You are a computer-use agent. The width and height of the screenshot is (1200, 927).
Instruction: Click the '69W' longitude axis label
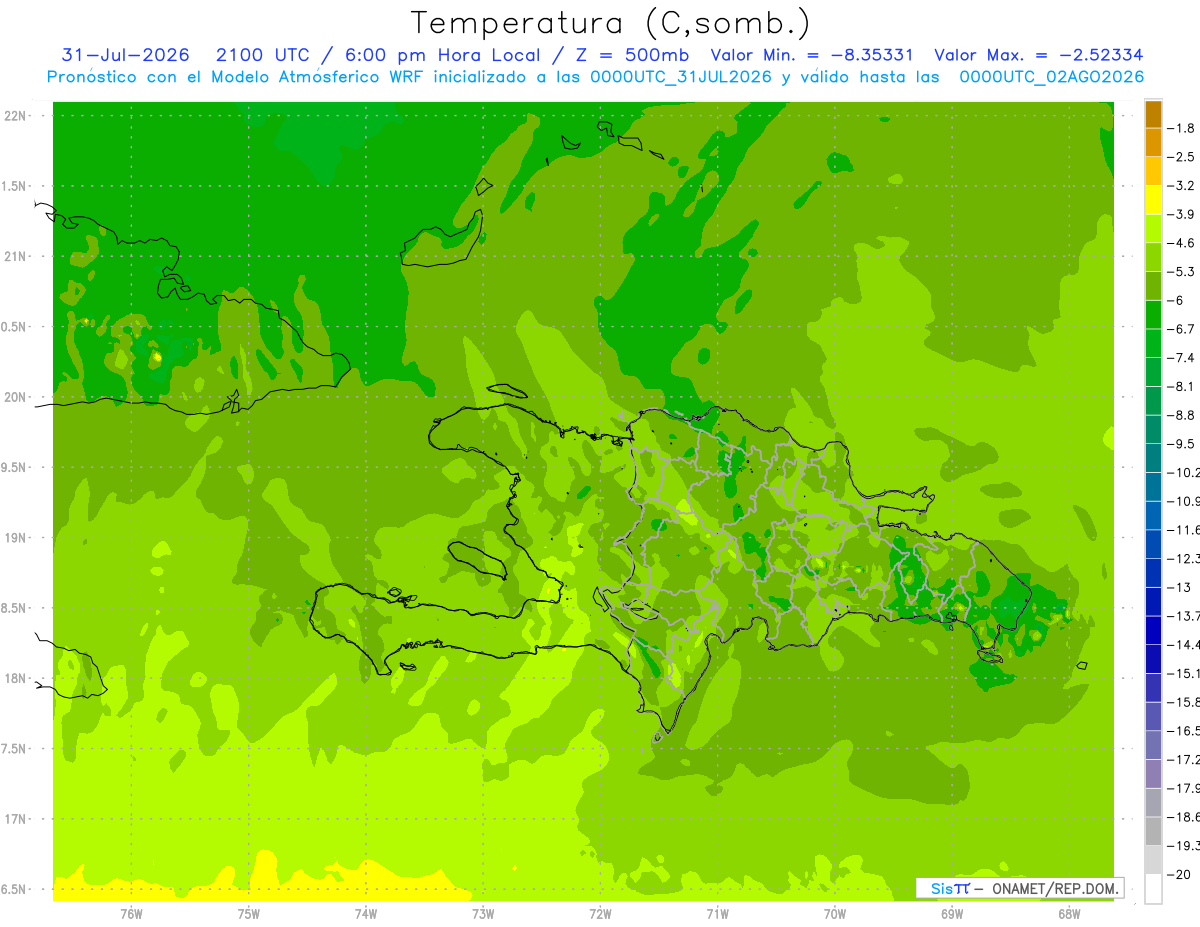pyautogui.click(x=952, y=913)
